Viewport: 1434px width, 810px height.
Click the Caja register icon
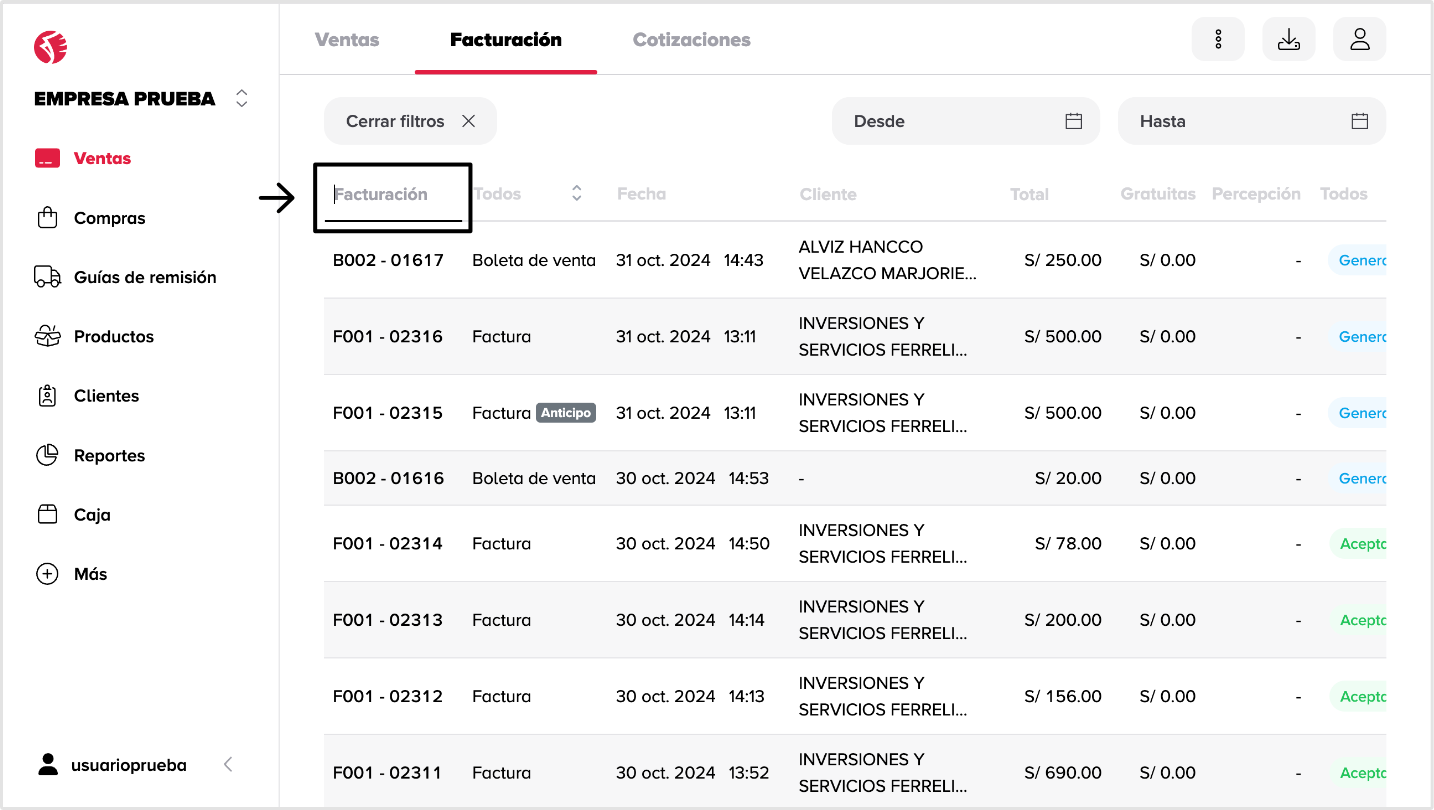tap(47, 514)
